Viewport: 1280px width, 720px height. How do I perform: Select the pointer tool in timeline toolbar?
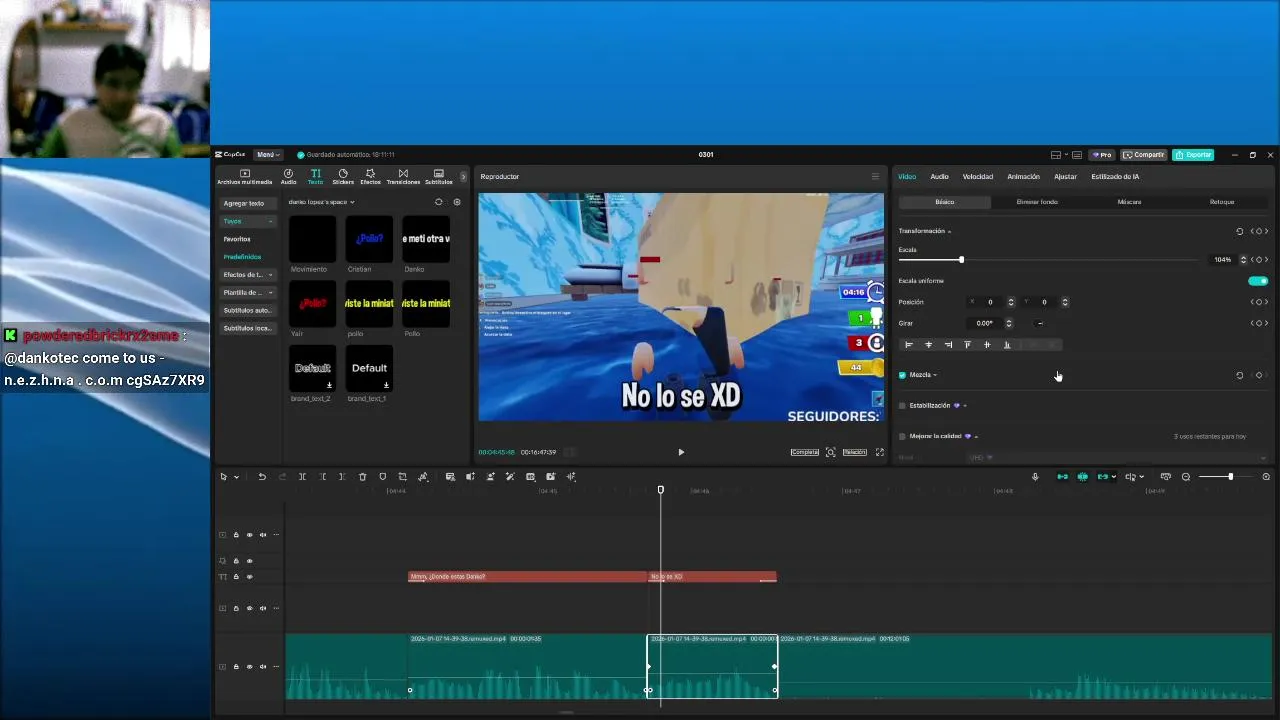tap(224, 477)
